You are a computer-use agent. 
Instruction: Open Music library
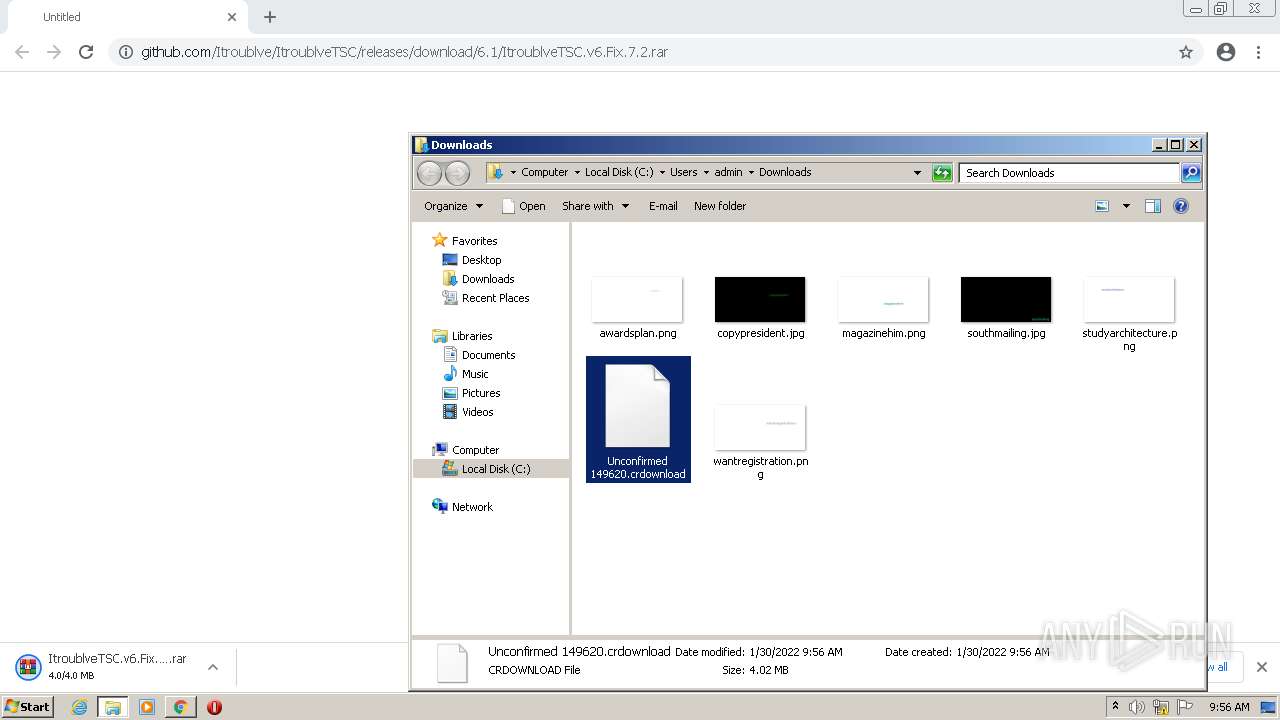(x=465, y=374)
